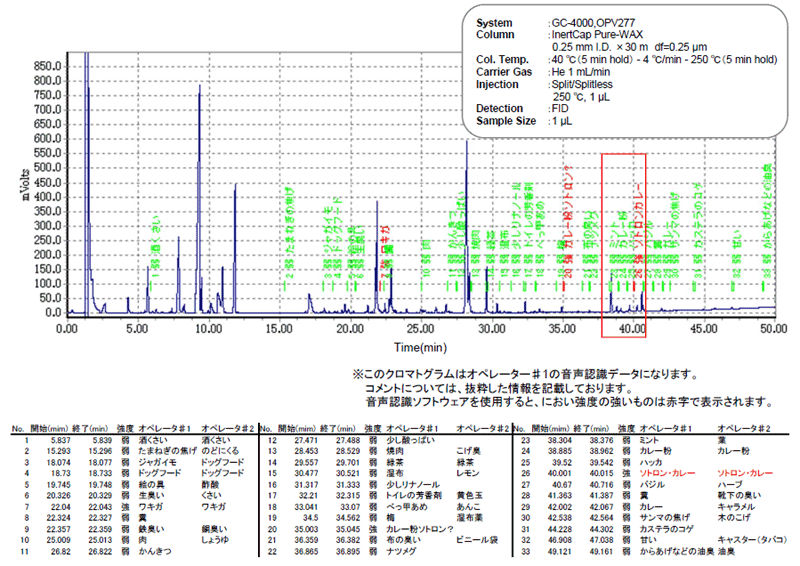The height and width of the screenshot is (566, 800).
Task: Click the cell "カレー粉ソトロン?" in row 20
Action: 420,529
